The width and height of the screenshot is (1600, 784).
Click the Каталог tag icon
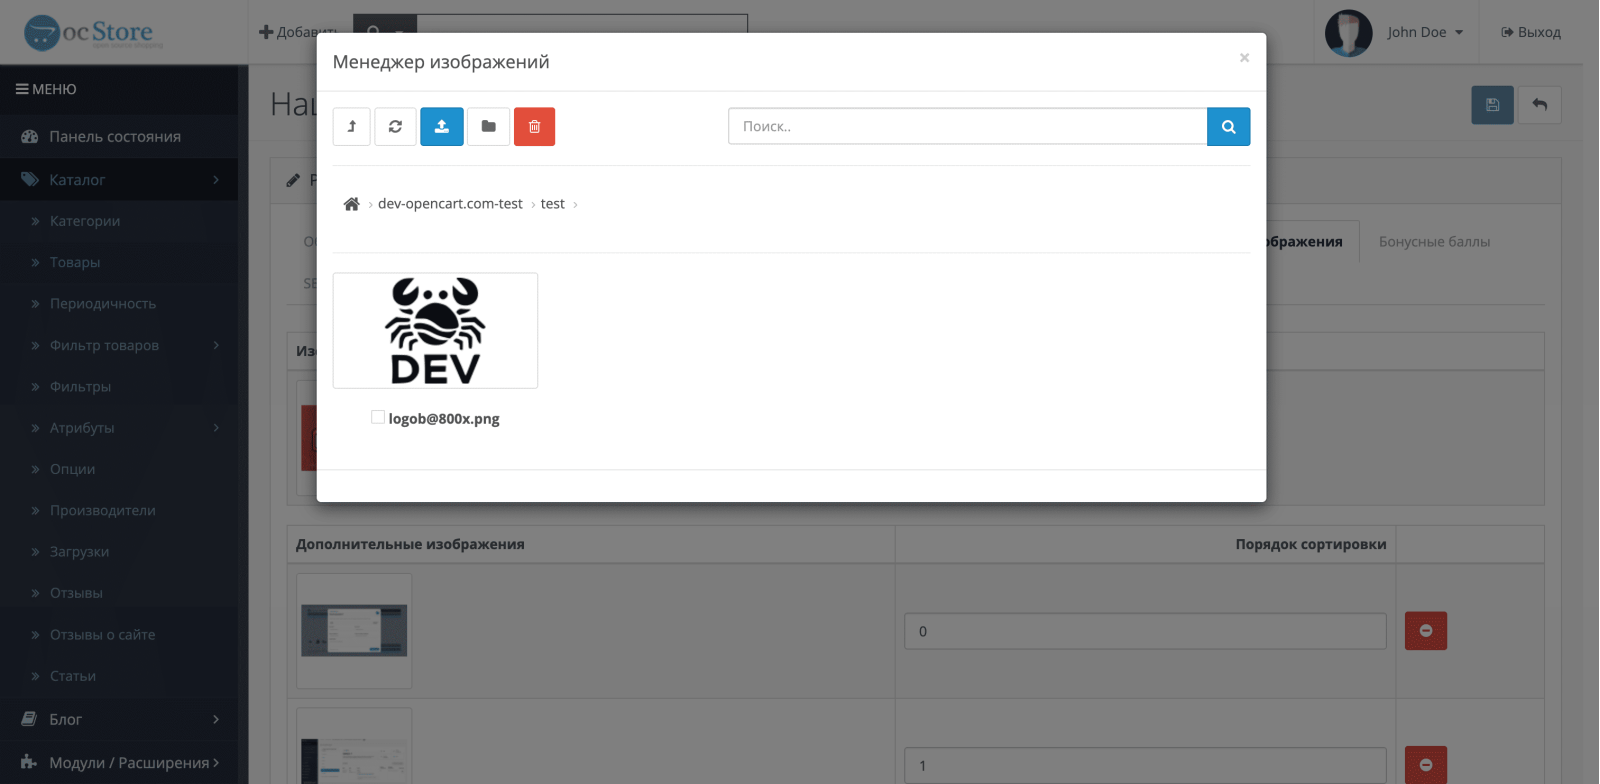click(x=30, y=180)
